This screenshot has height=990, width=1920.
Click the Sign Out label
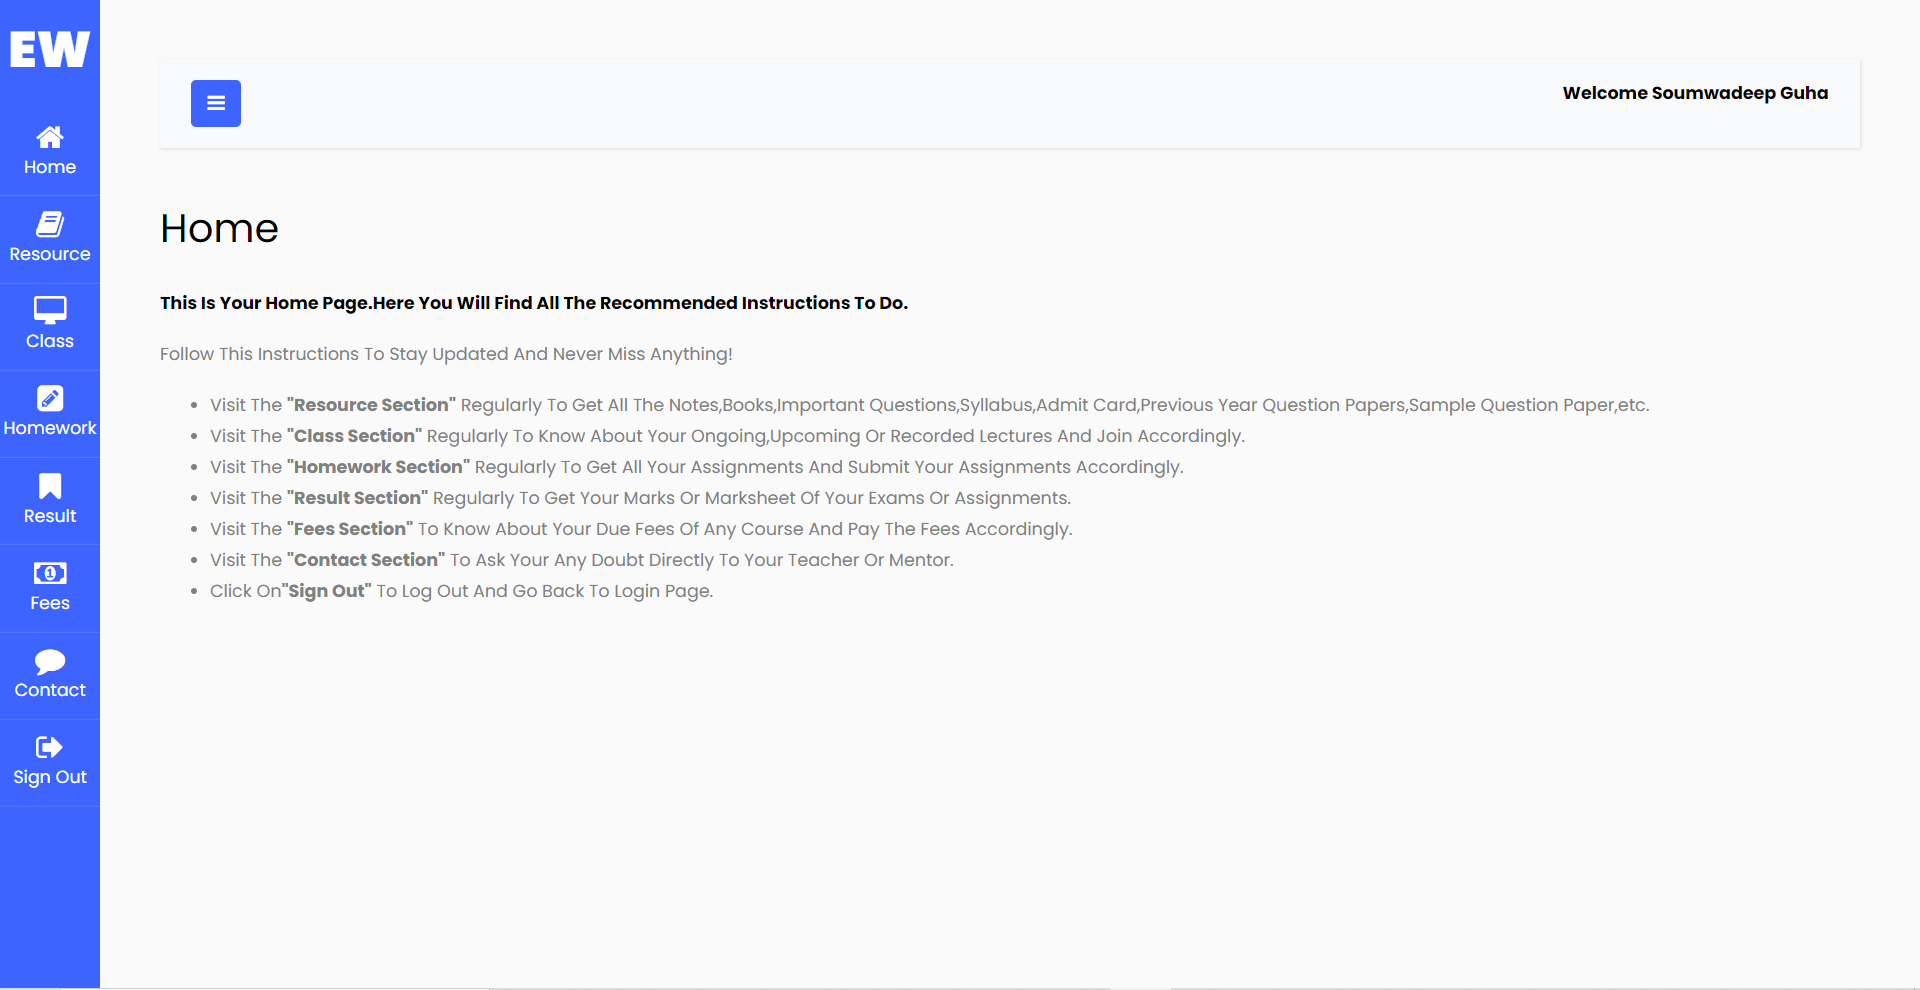(50, 777)
